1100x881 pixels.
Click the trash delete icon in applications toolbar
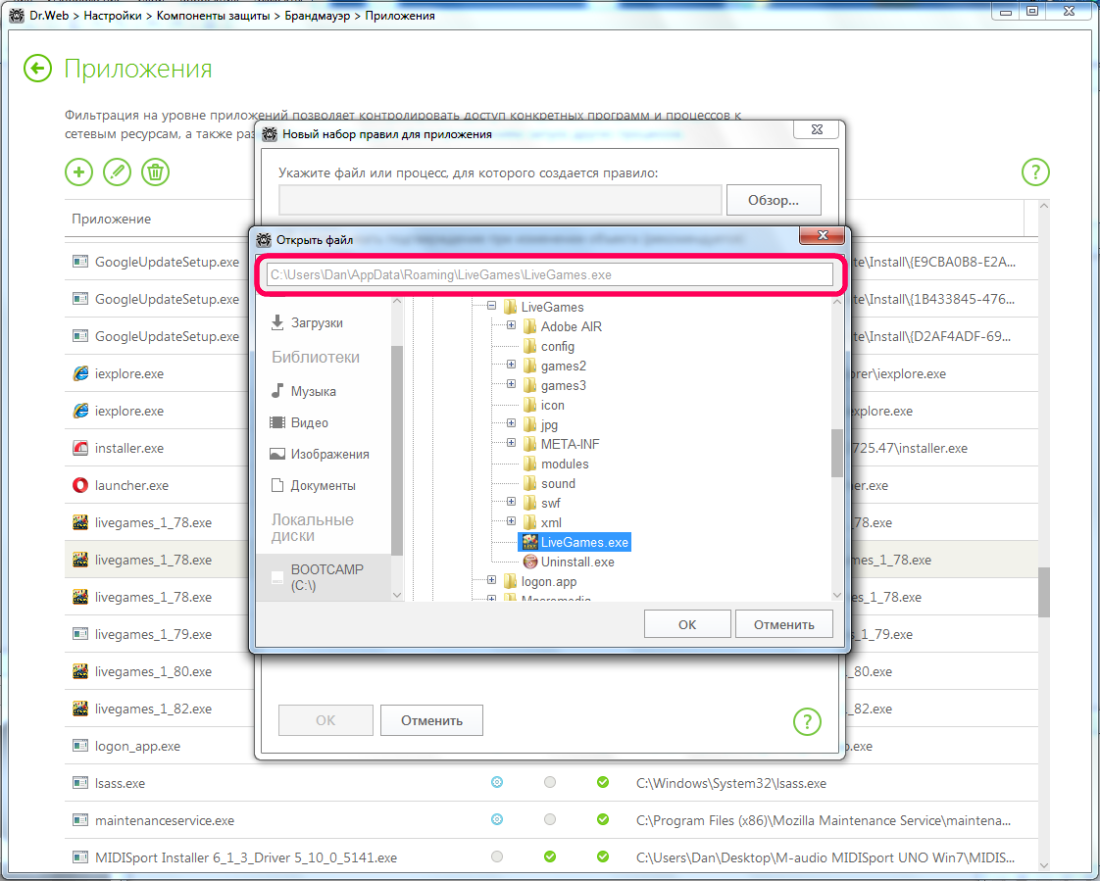[156, 172]
